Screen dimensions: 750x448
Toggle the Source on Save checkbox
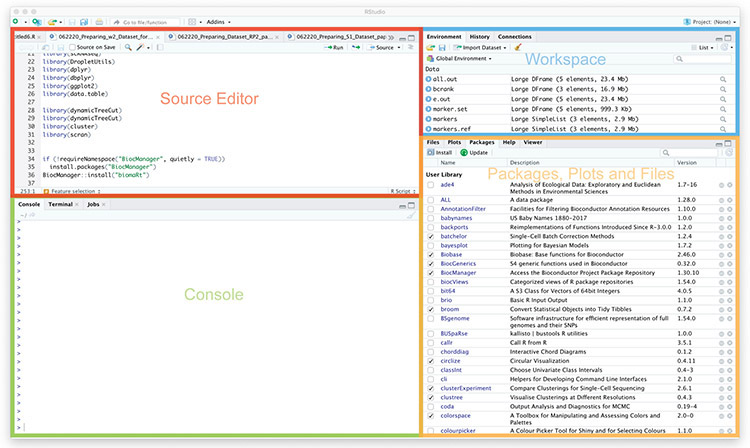point(72,47)
